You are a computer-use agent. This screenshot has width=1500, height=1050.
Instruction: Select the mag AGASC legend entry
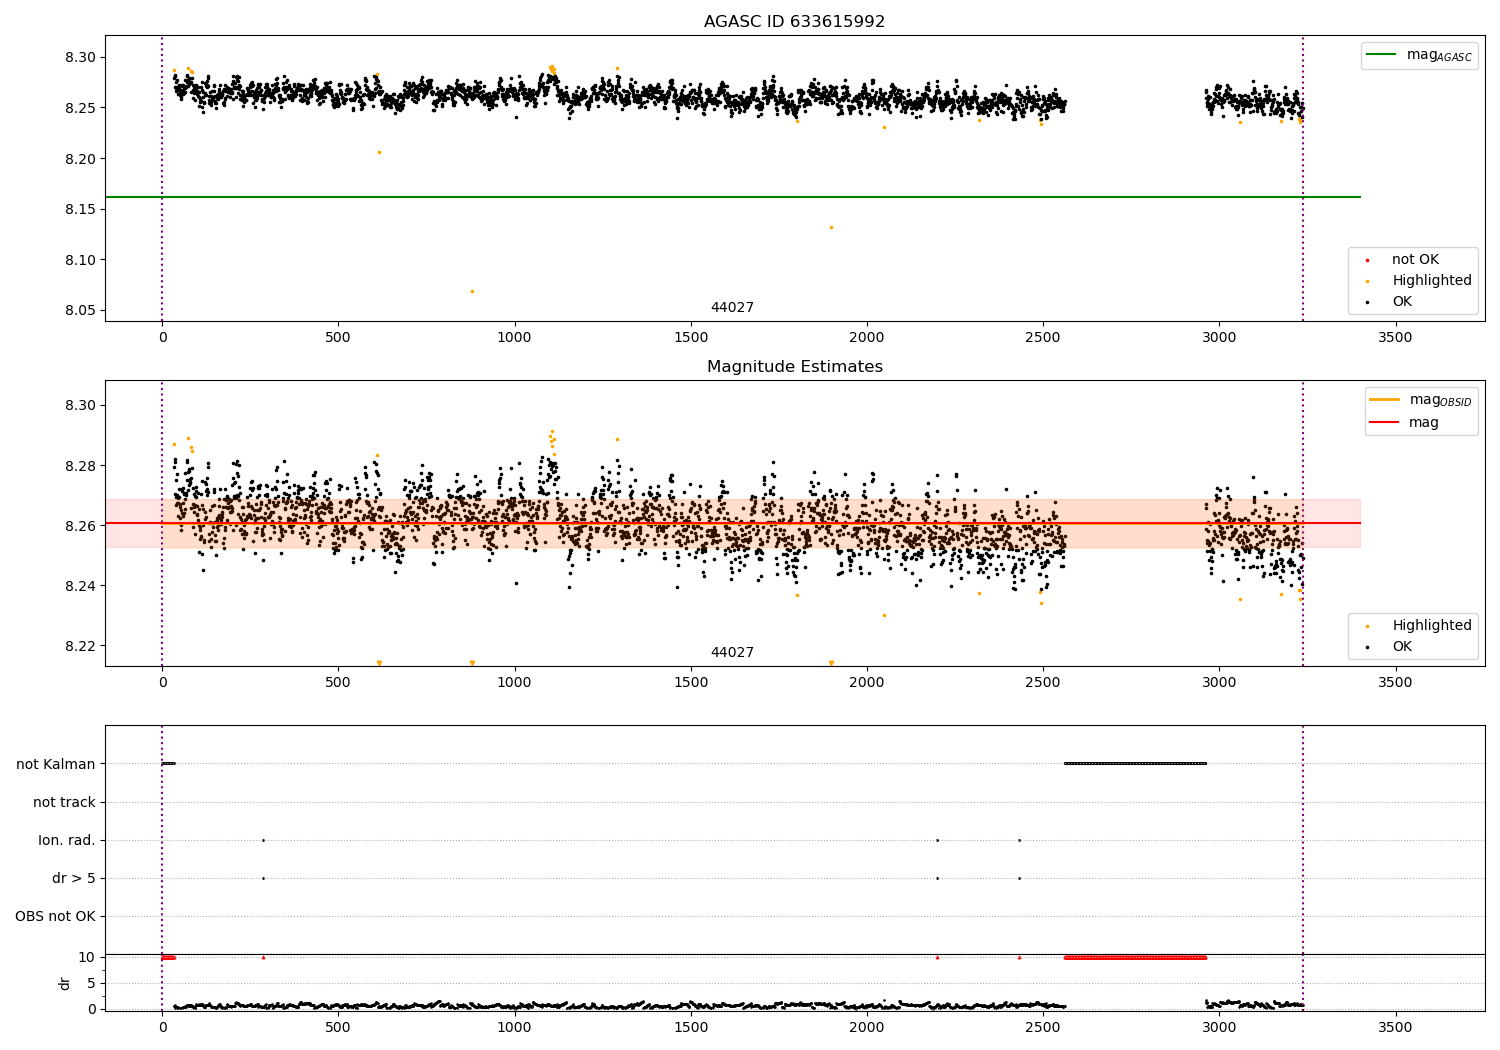(x=1419, y=55)
